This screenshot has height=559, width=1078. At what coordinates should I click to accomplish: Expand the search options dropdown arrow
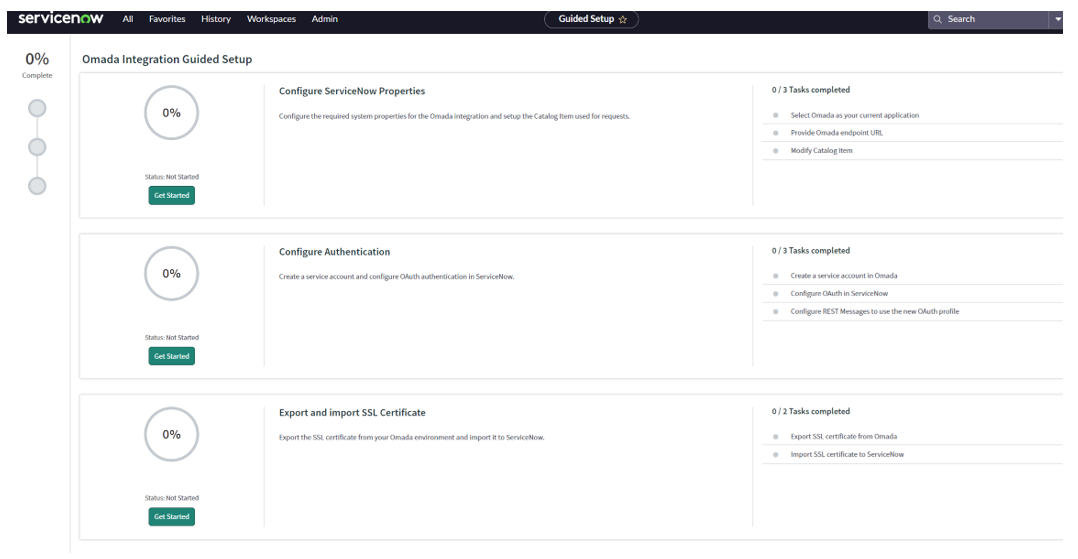pyautogui.click(x=1058, y=19)
